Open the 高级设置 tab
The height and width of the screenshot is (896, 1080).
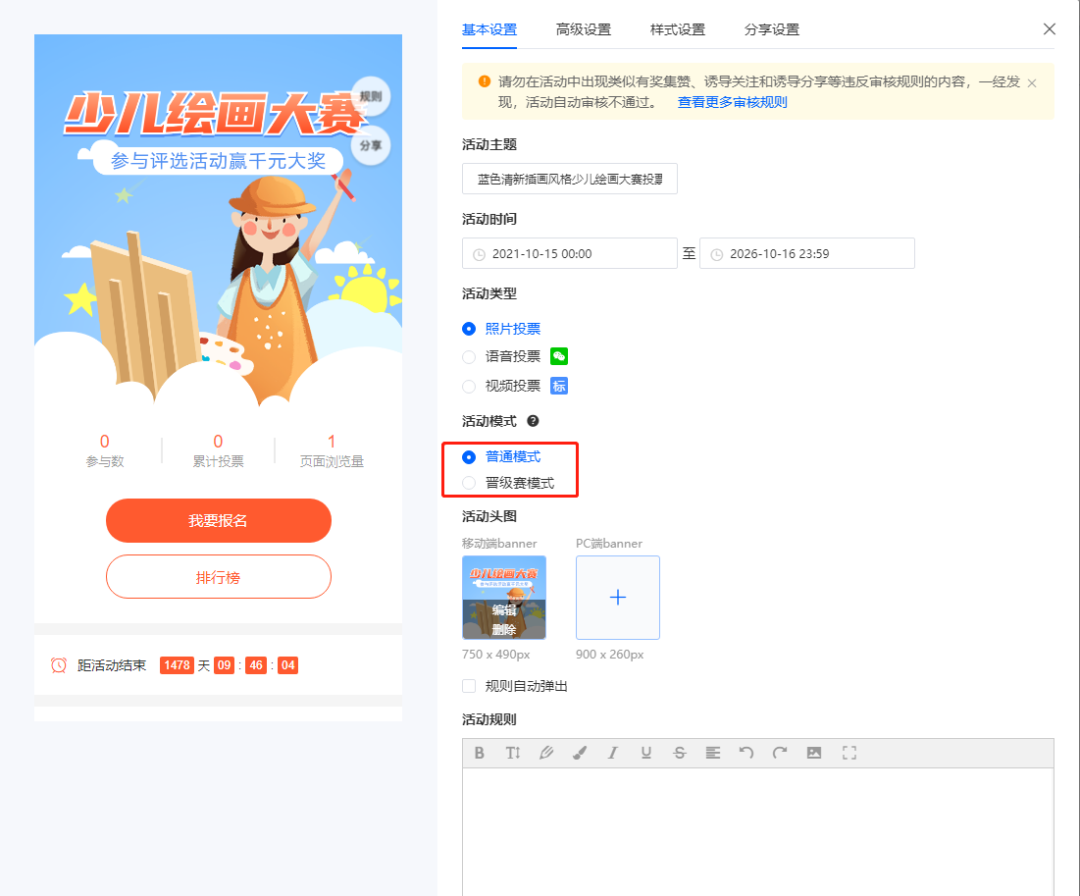583,30
